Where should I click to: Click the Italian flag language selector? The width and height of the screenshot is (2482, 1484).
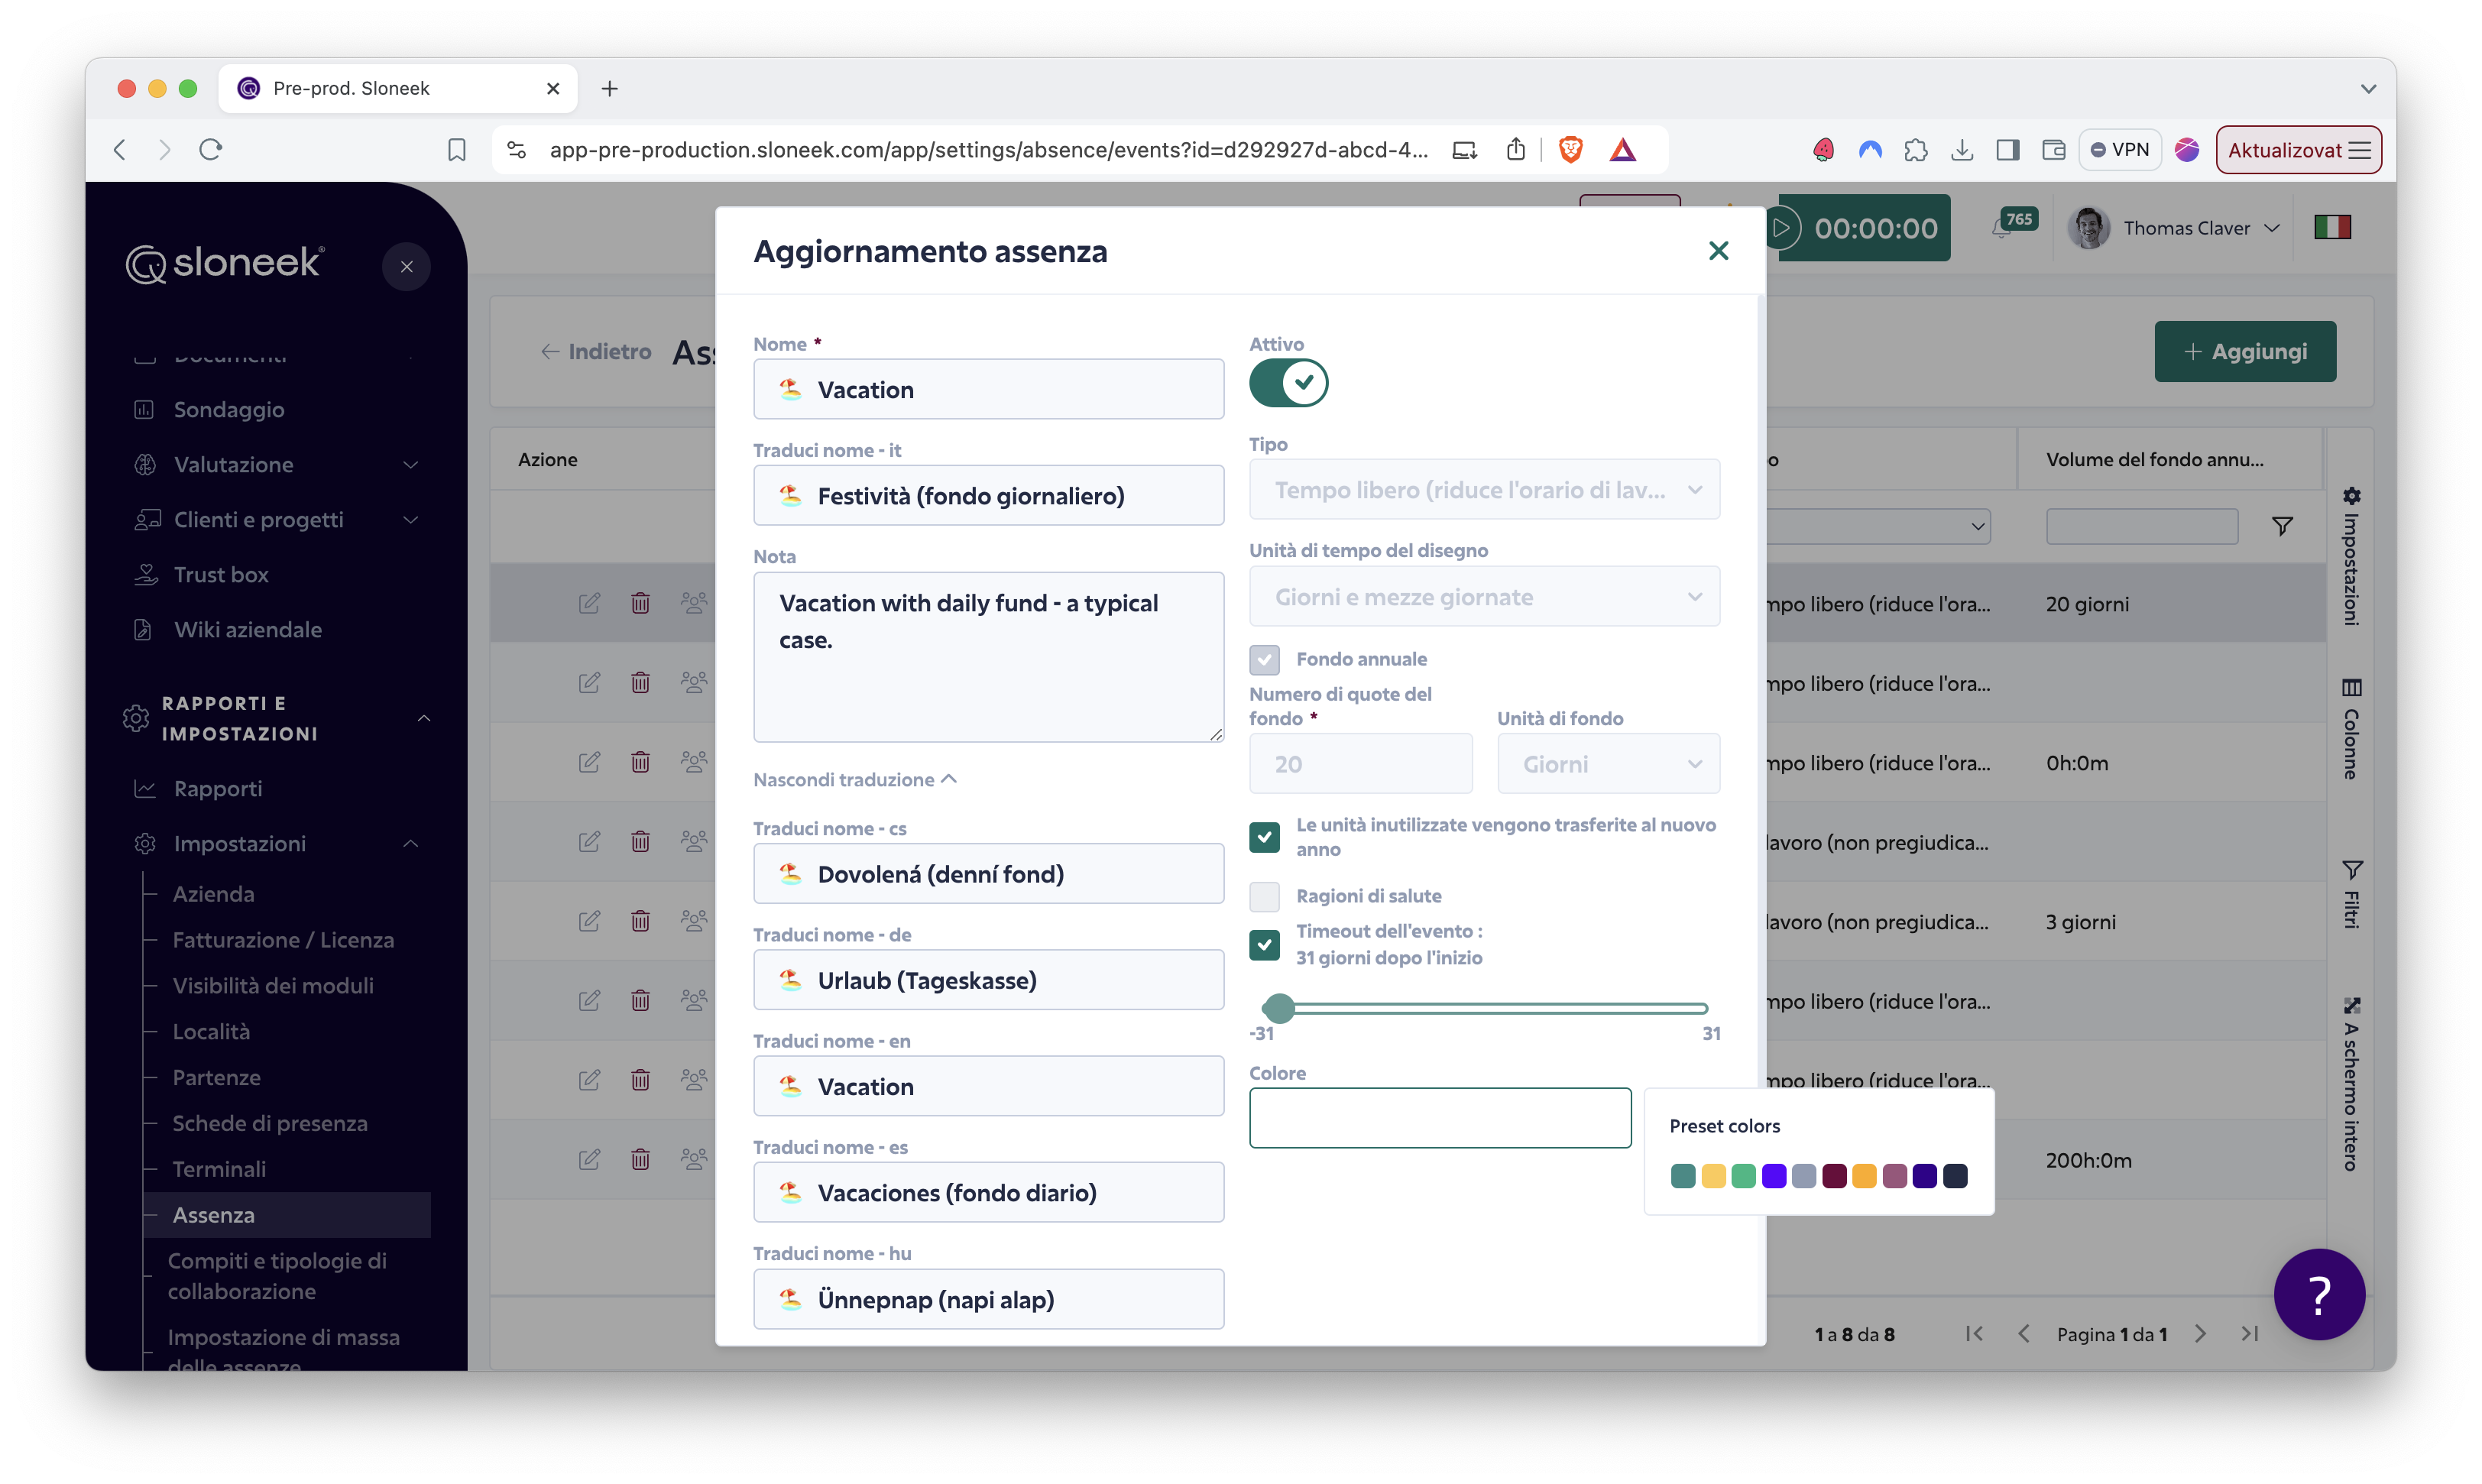coord(2332,228)
